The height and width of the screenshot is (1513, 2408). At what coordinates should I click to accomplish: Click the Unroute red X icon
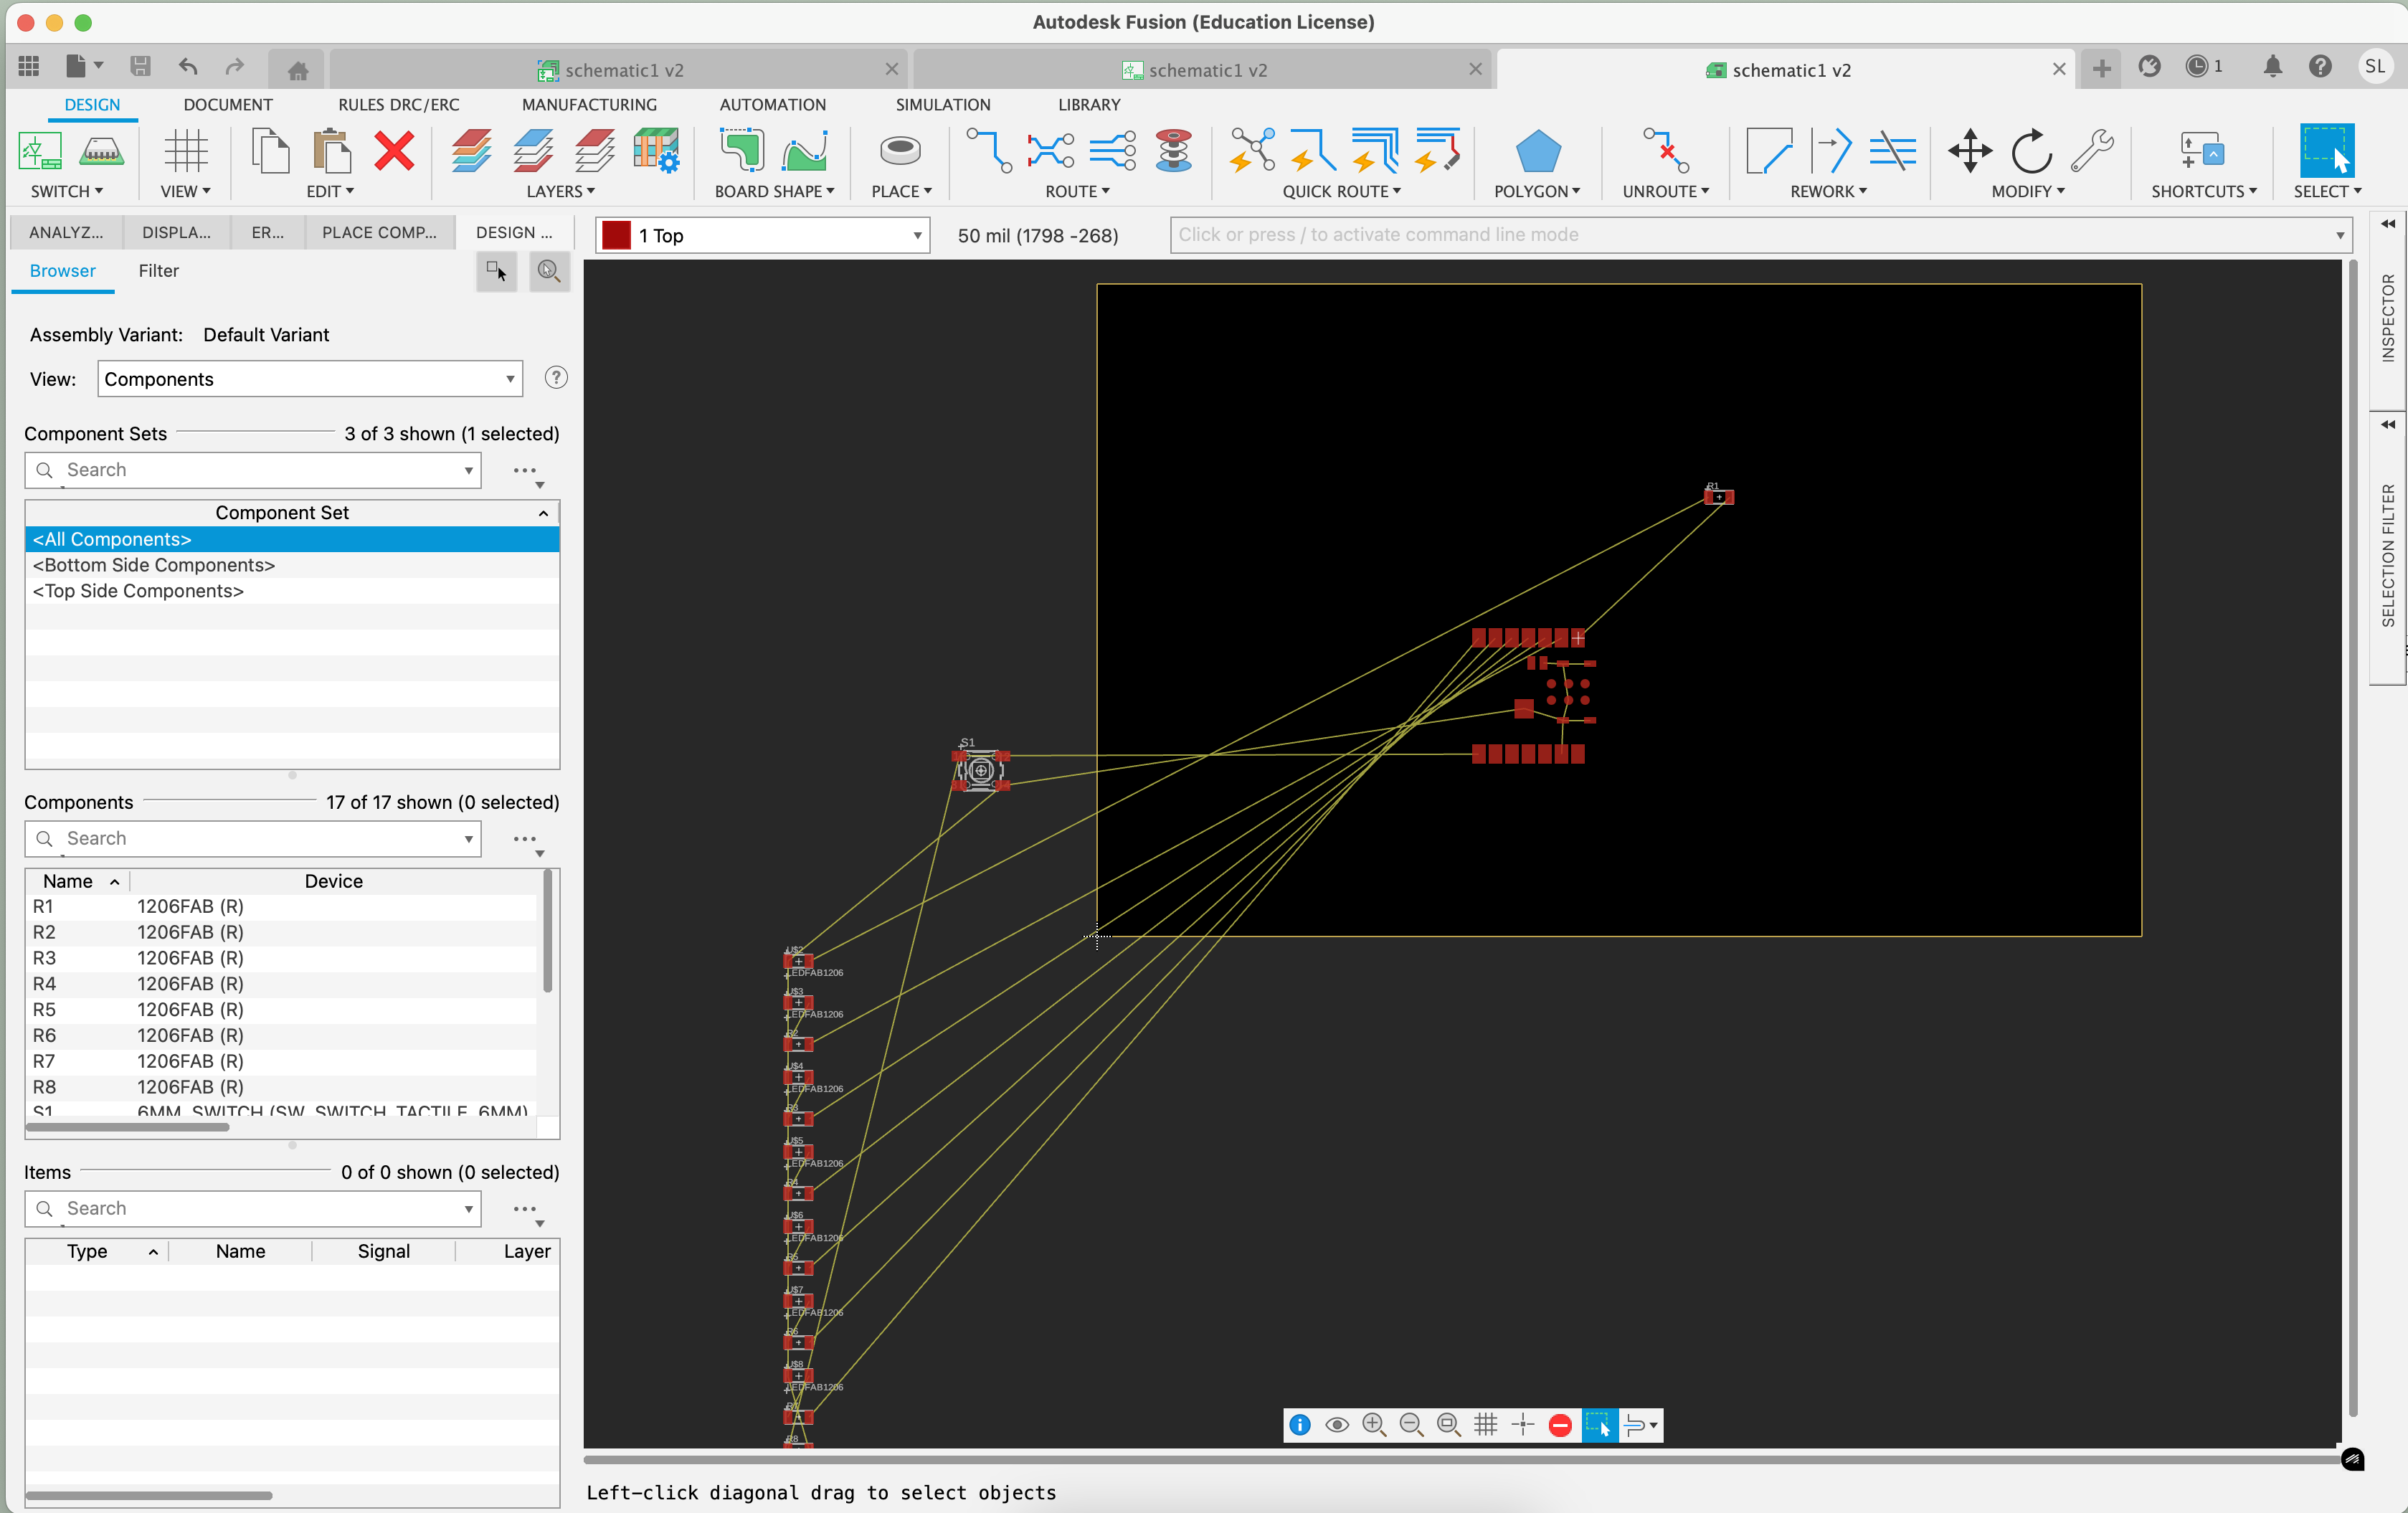click(x=1666, y=151)
